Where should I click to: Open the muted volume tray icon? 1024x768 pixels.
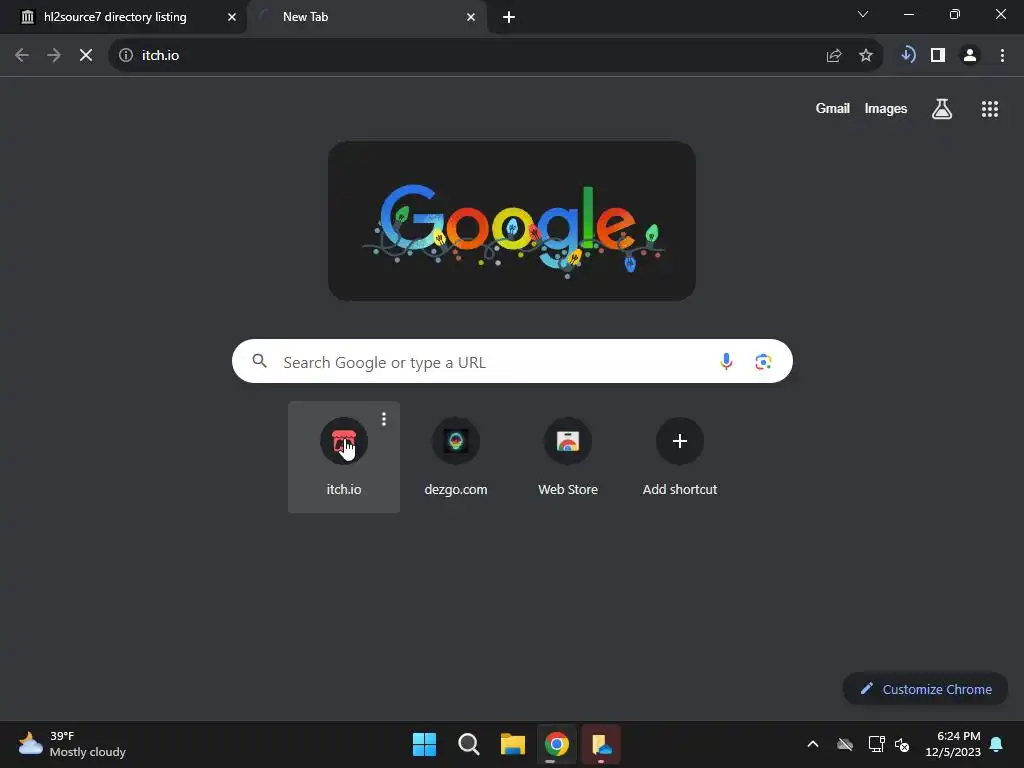[902, 744]
